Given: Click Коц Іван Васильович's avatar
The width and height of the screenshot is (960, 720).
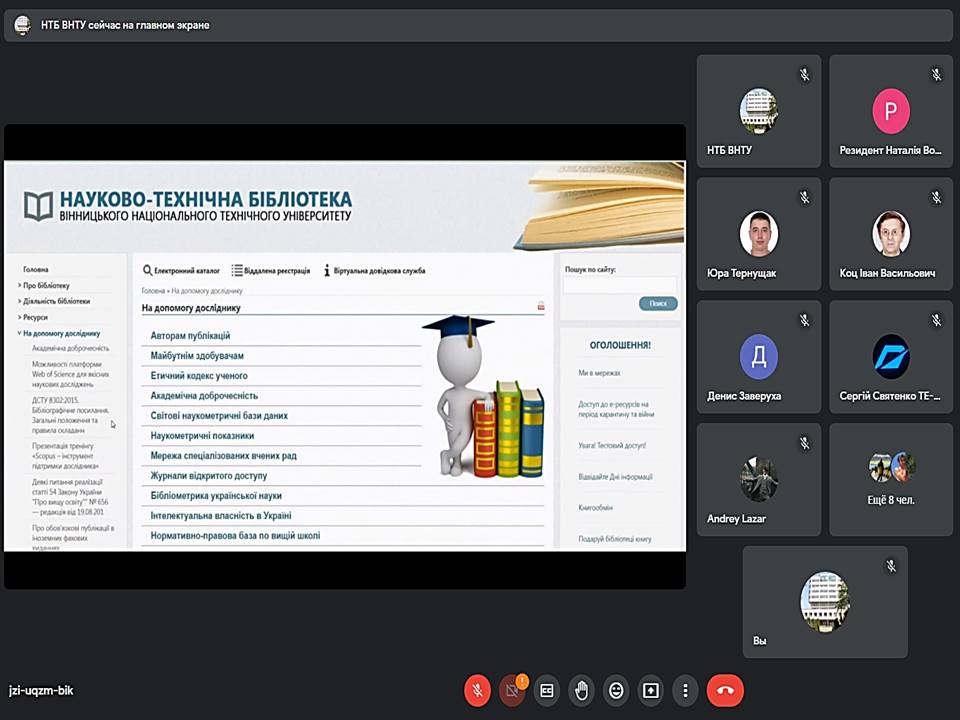Looking at the screenshot, I should 891,233.
